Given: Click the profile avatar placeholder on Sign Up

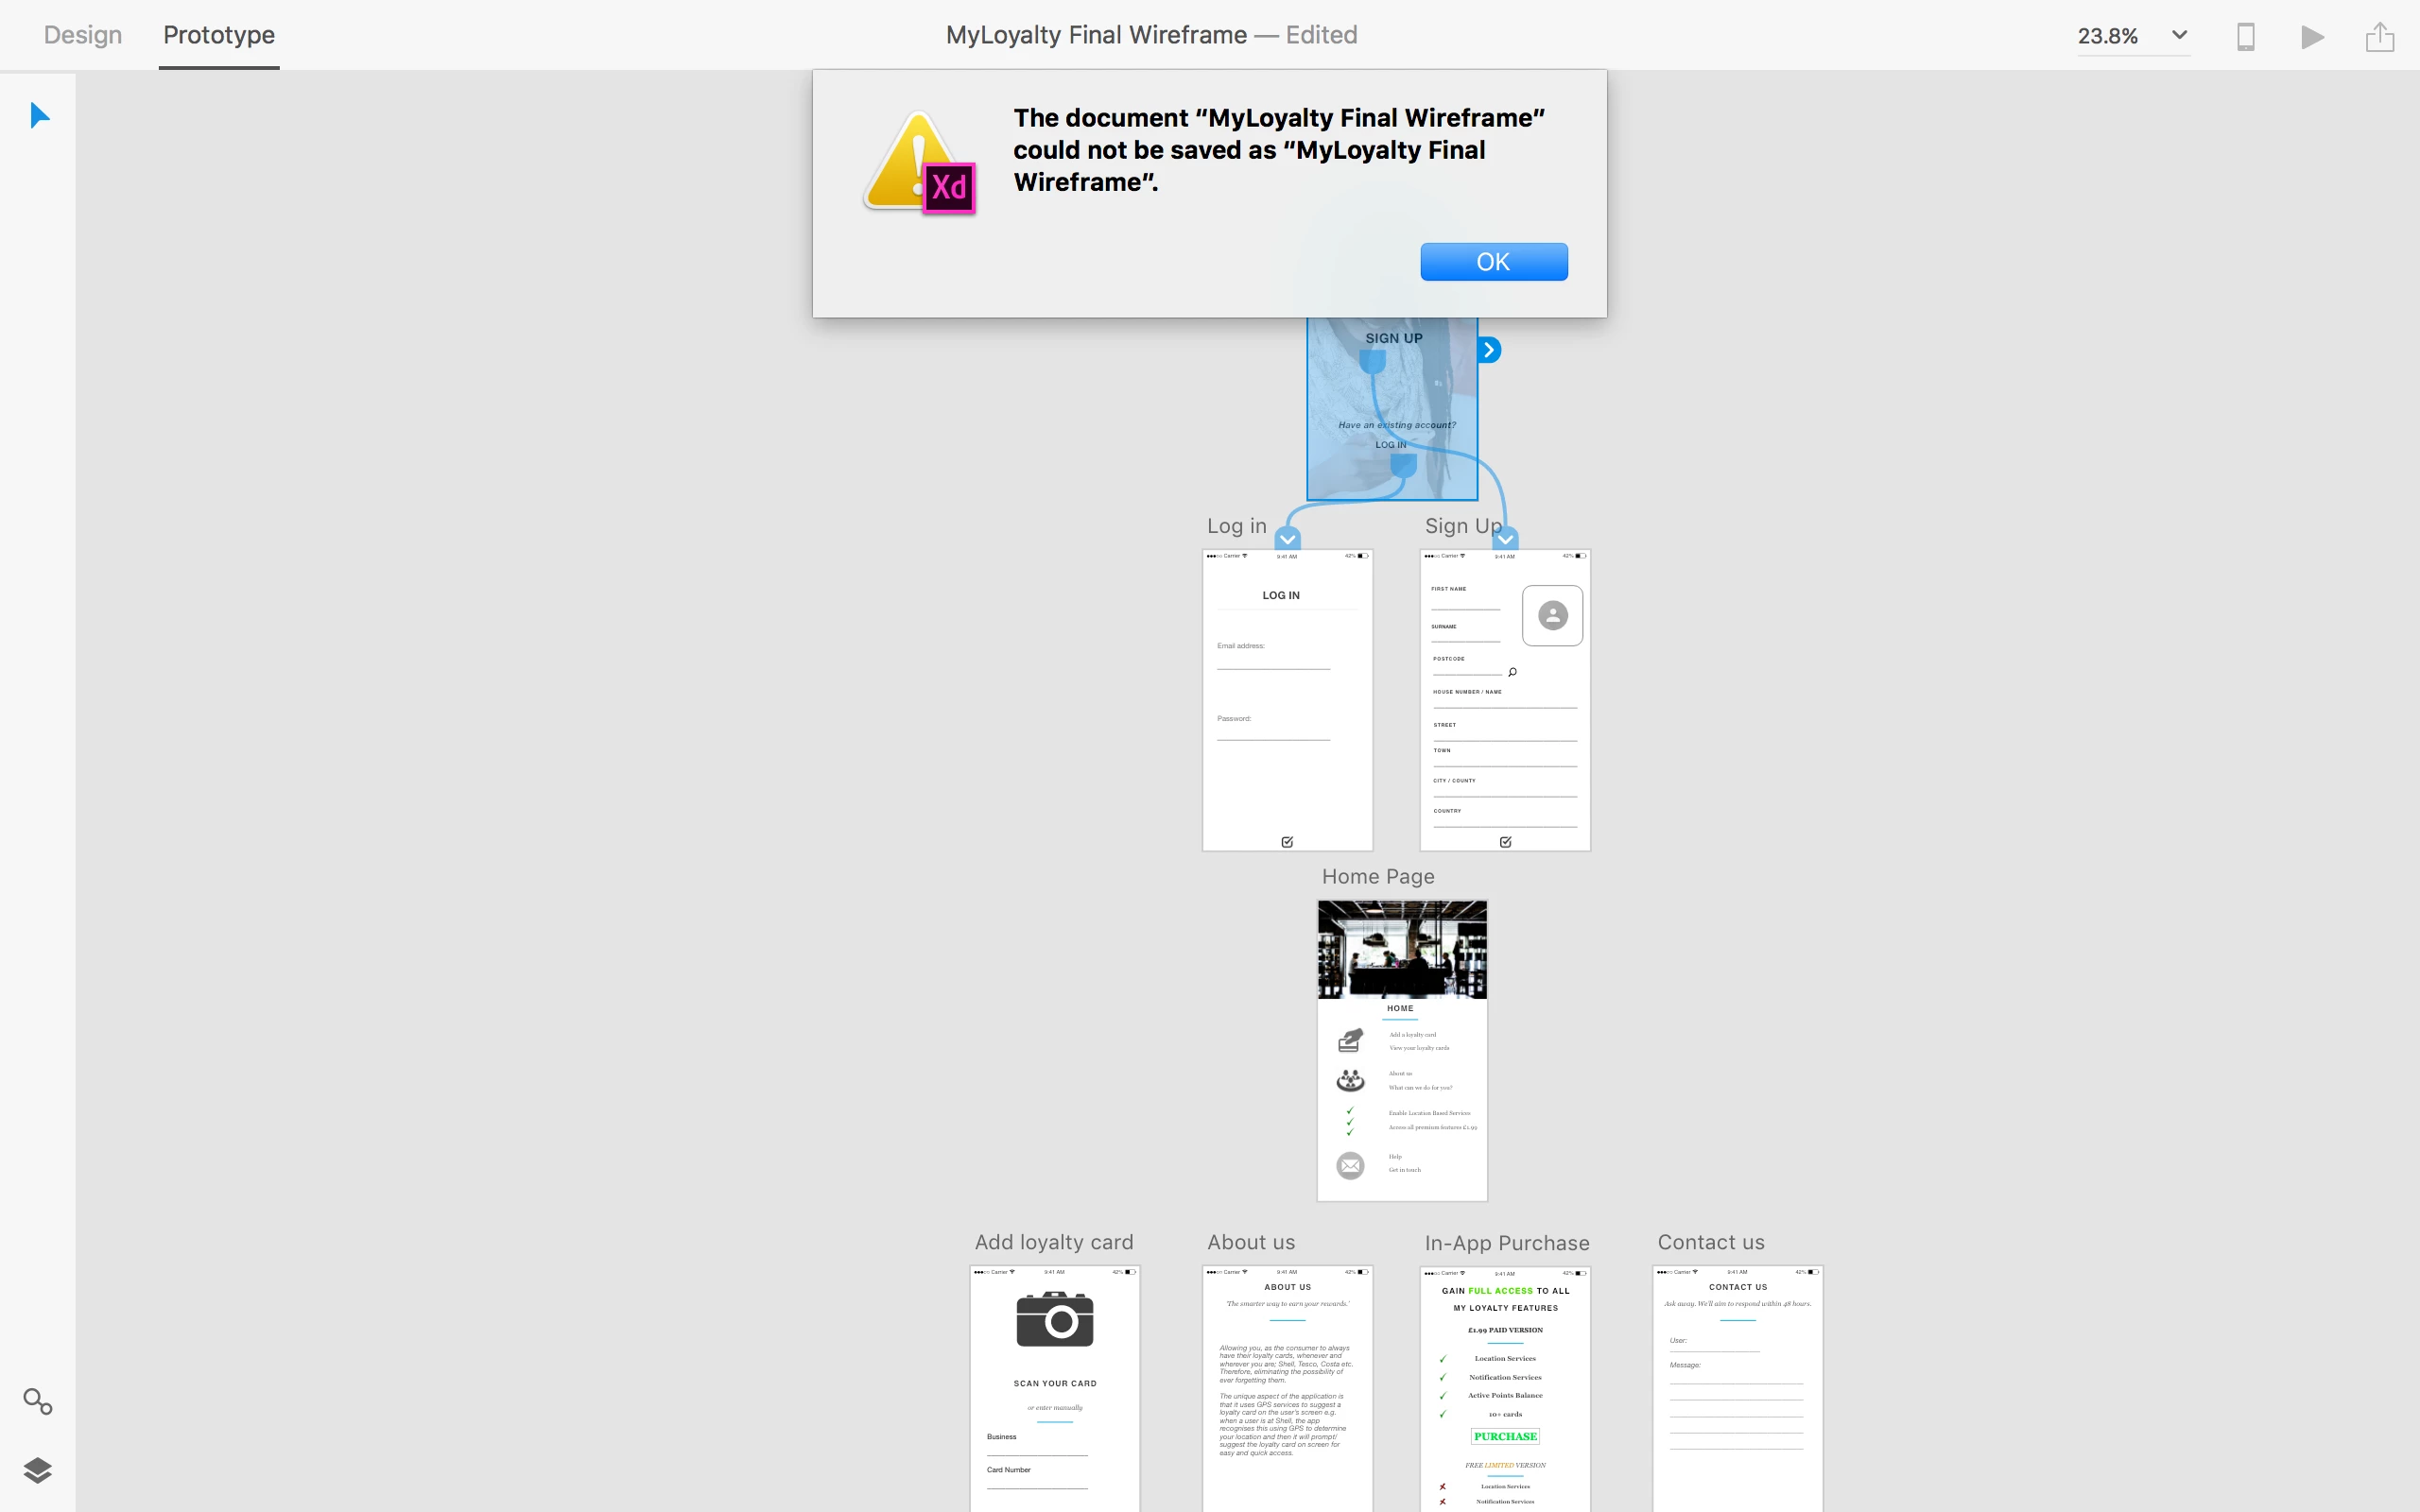Looking at the screenshot, I should pyautogui.click(x=1552, y=615).
